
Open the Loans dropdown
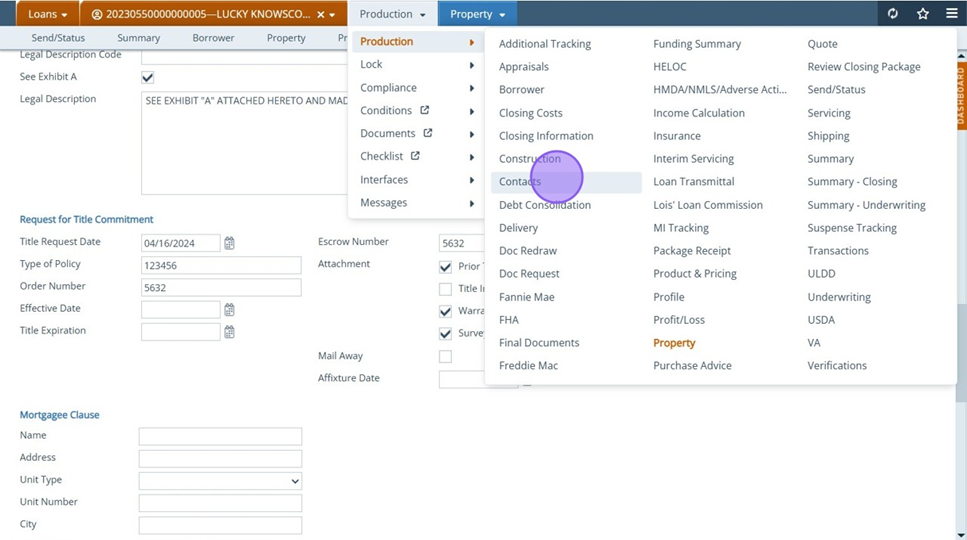(x=47, y=14)
